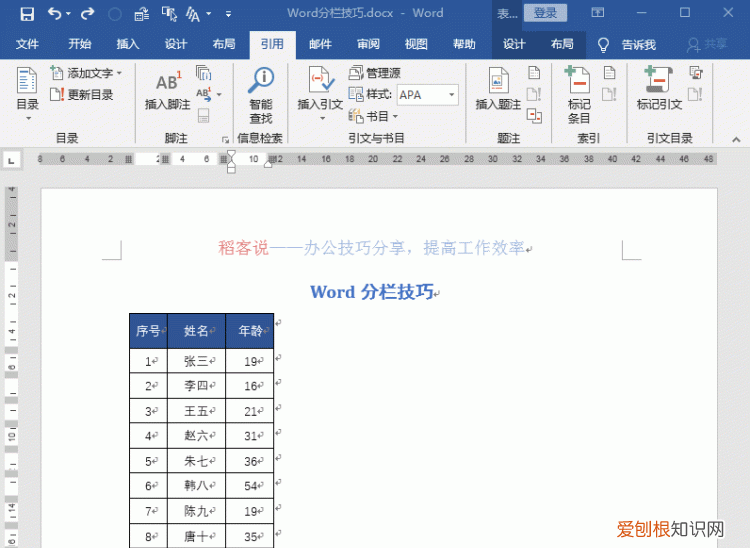Undo the last action
Viewport: 750px width, 548px height.
pos(54,14)
